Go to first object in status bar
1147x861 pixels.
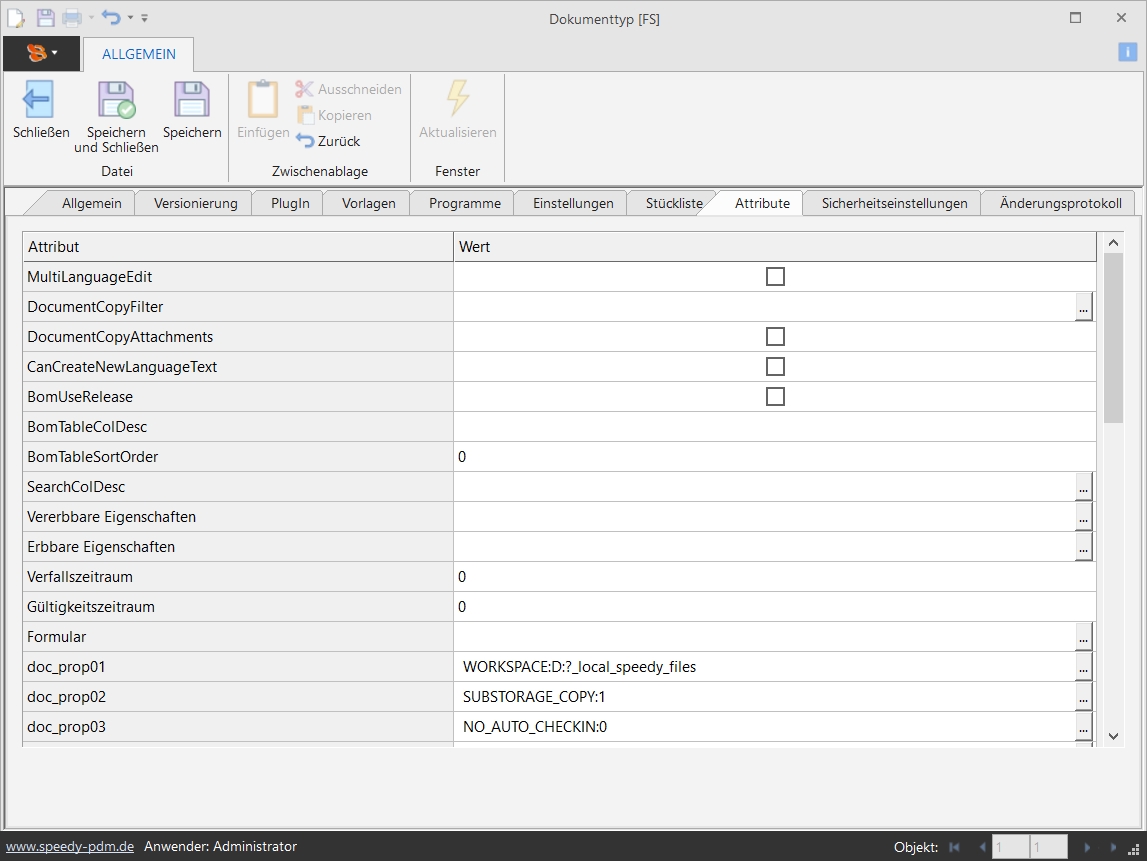point(954,847)
